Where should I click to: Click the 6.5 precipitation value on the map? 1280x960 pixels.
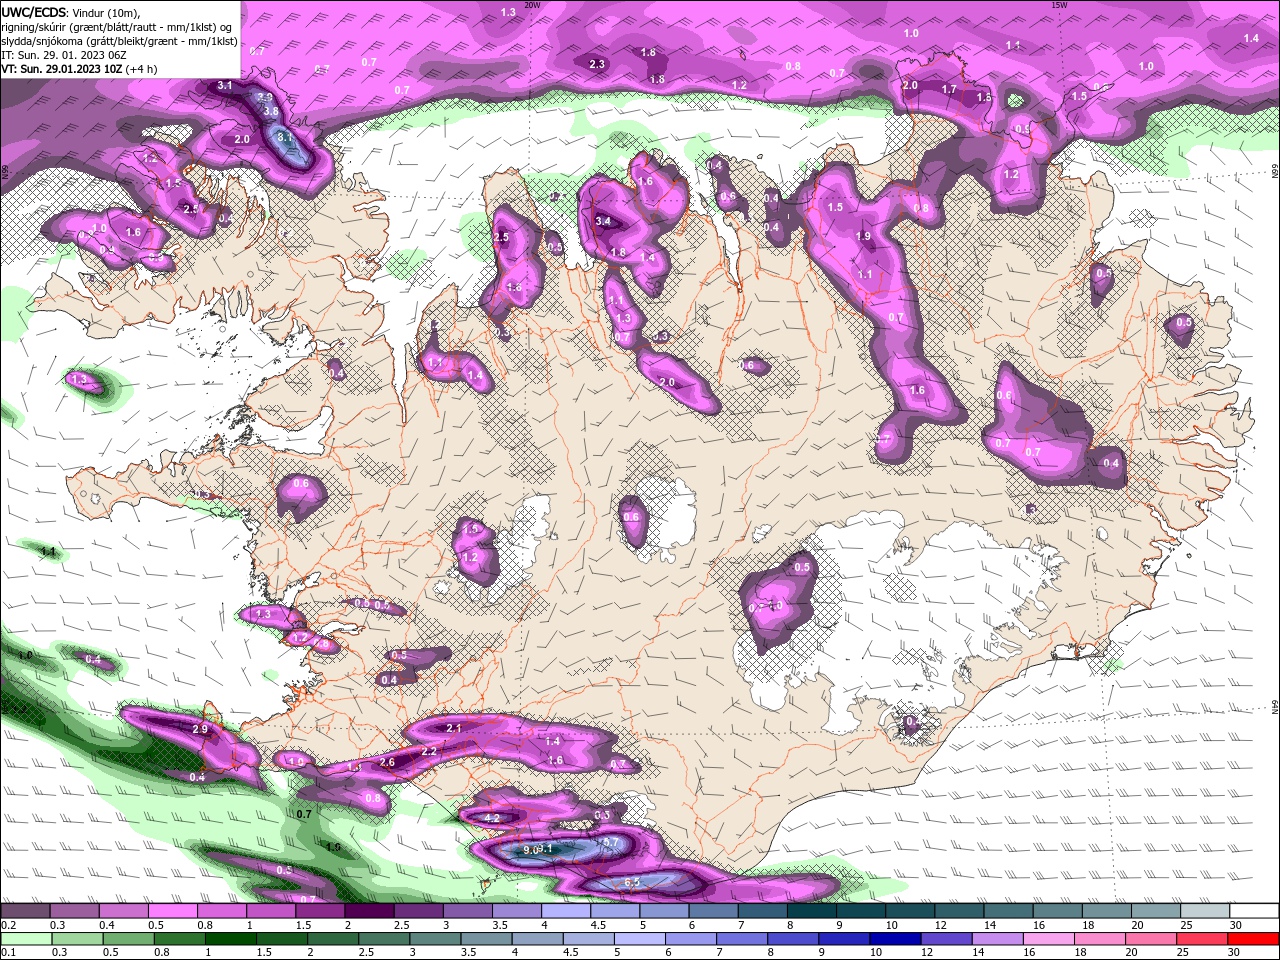pos(632,882)
